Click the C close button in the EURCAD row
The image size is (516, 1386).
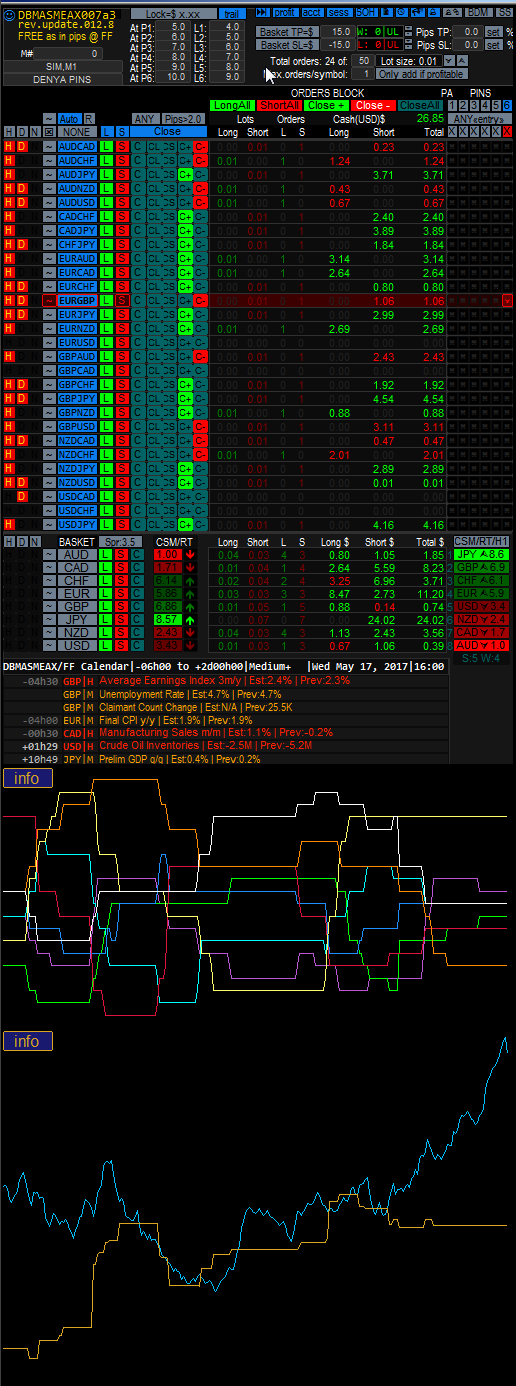137,272
